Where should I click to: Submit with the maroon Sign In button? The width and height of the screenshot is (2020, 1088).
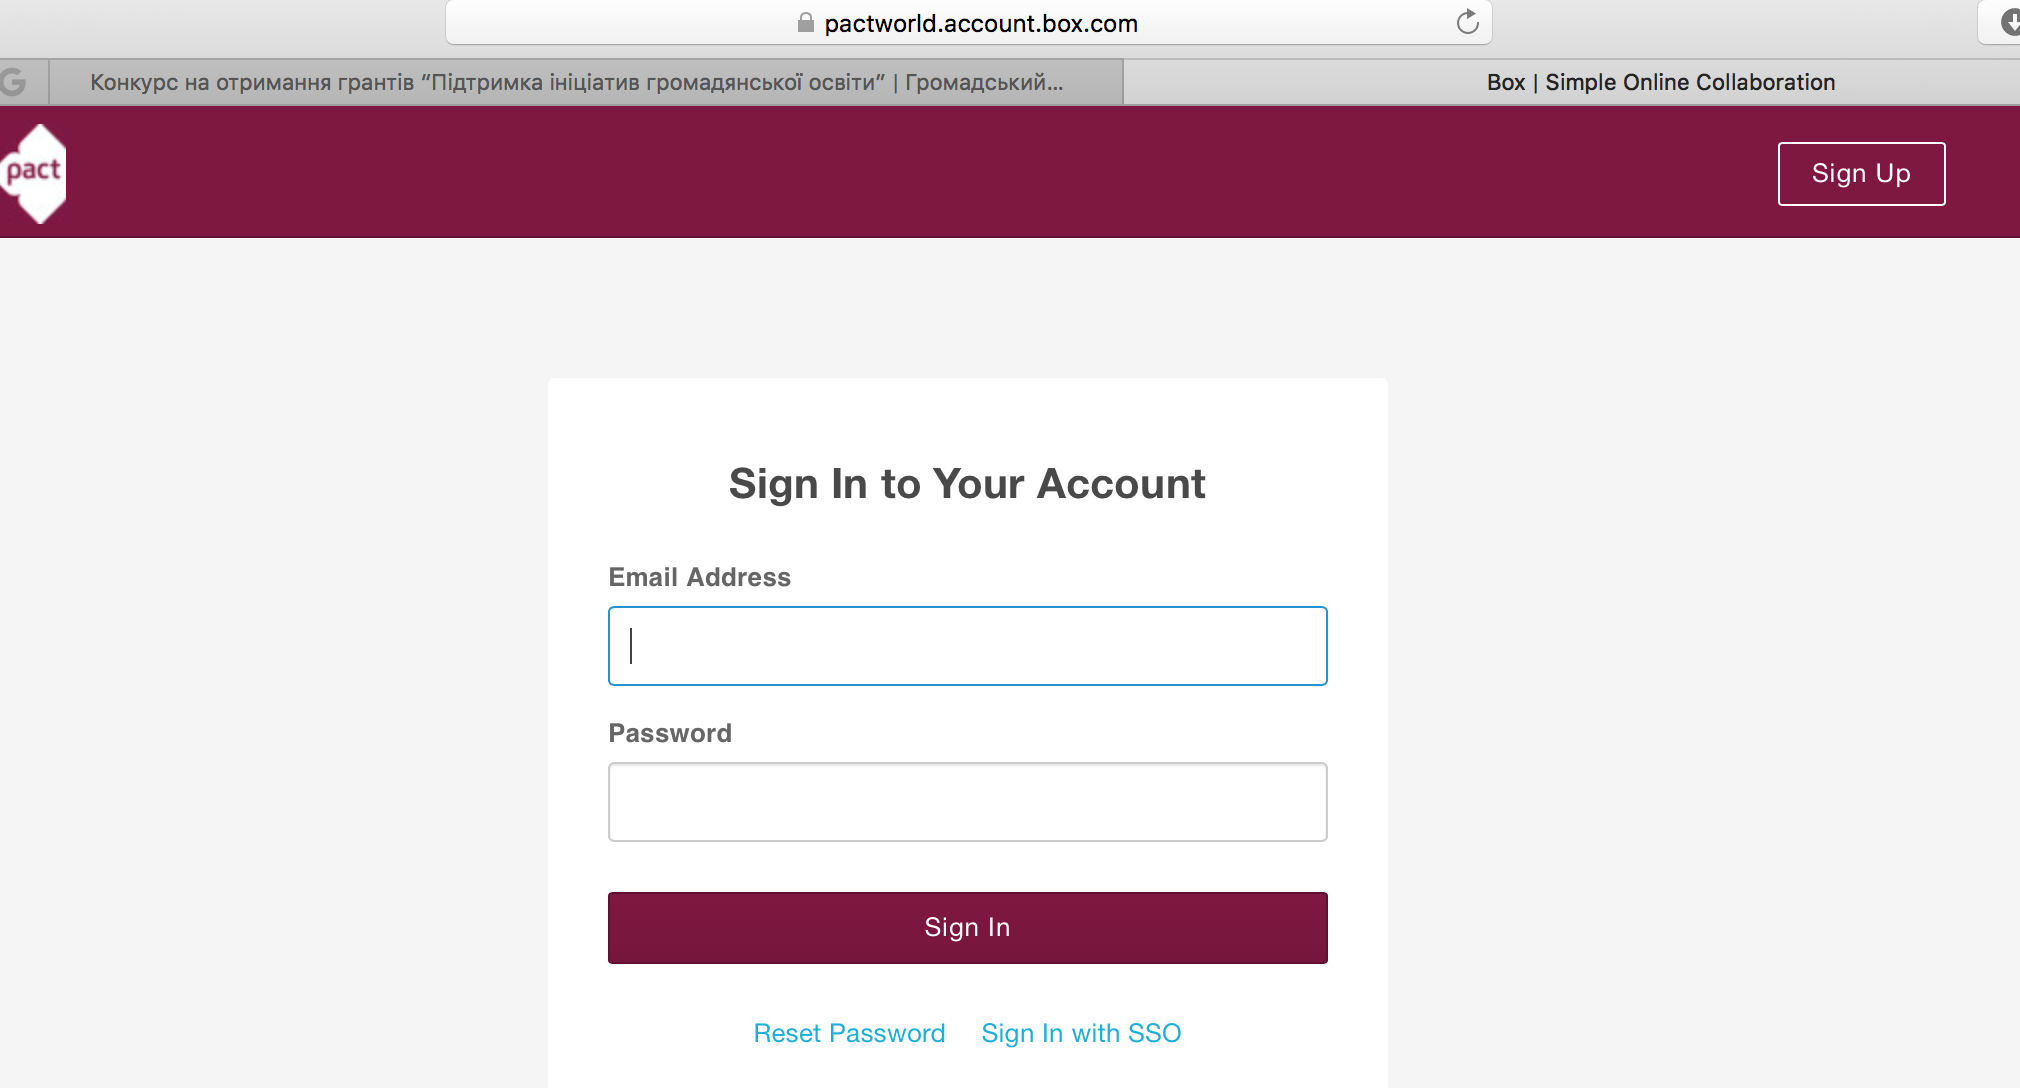pos(967,928)
